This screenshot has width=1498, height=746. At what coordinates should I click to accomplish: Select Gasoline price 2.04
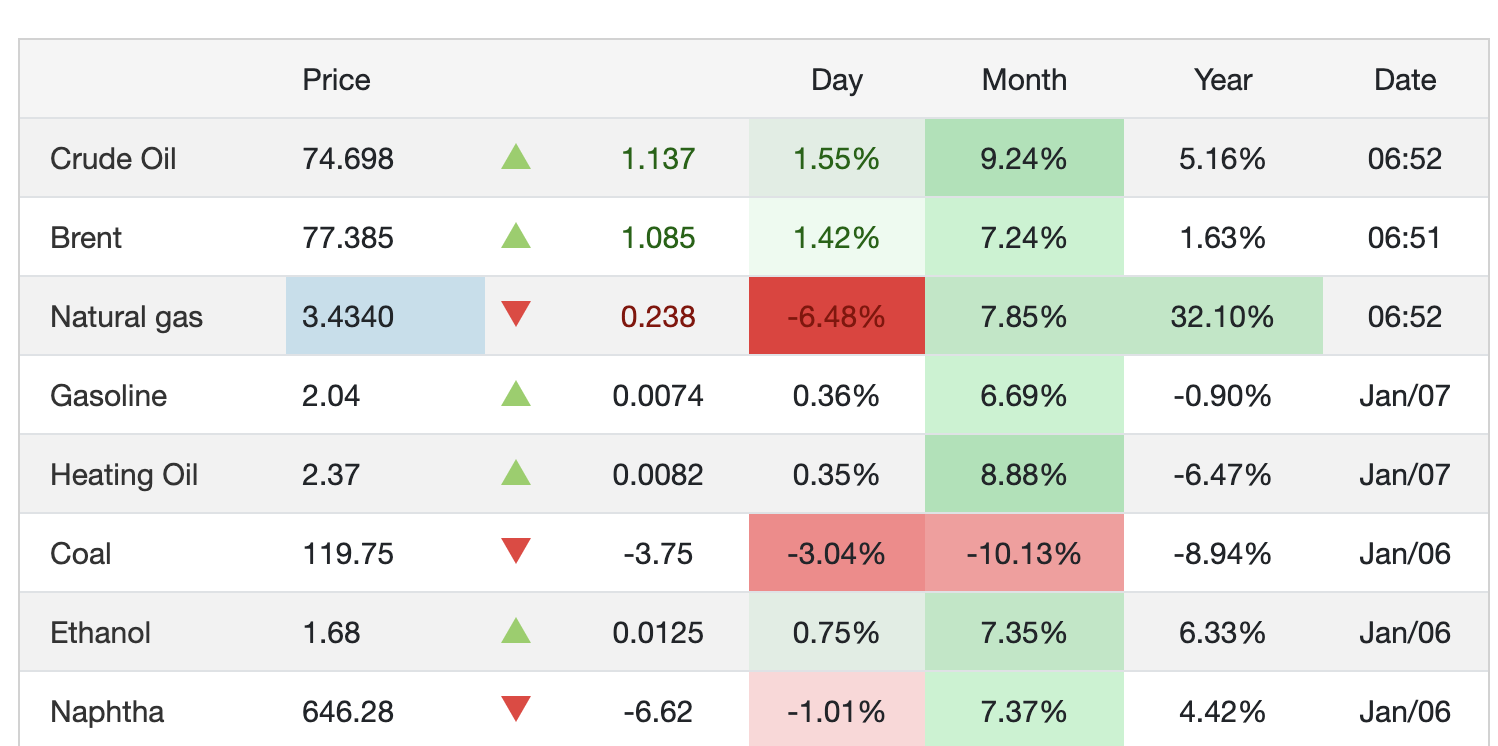(331, 396)
